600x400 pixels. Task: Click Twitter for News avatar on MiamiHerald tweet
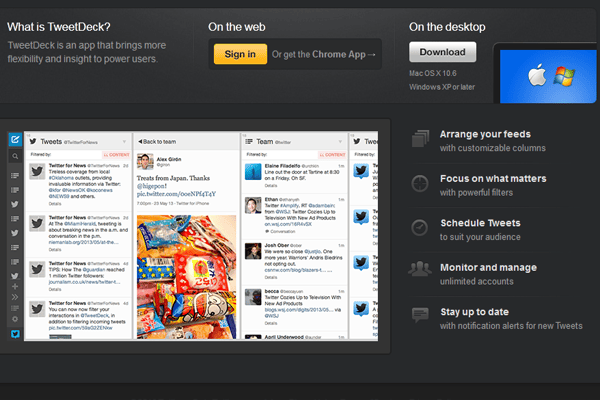pyautogui.click(x=37, y=223)
